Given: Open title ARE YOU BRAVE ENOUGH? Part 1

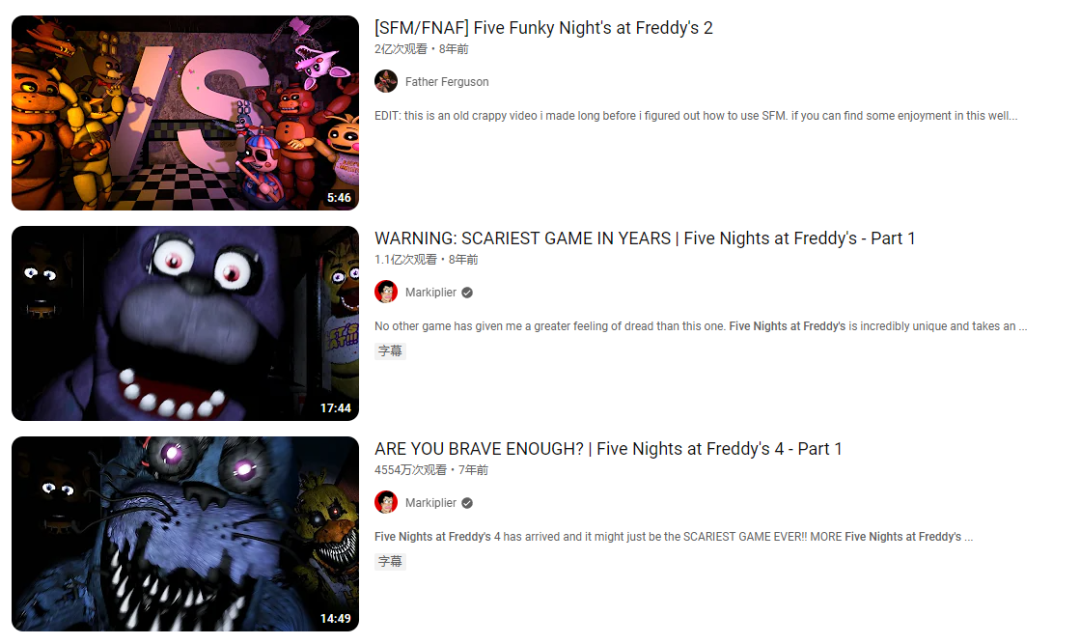Looking at the screenshot, I should tap(608, 449).
